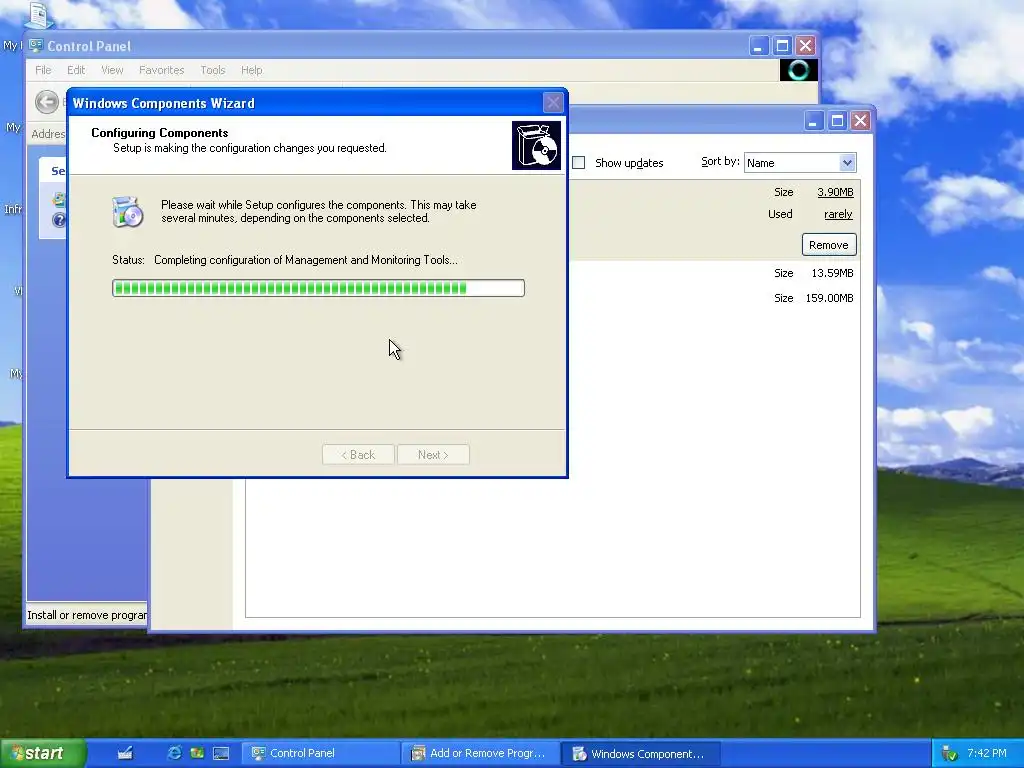Click the disabled Next button in wizard
The image size is (1024, 768).
(433, 455)
